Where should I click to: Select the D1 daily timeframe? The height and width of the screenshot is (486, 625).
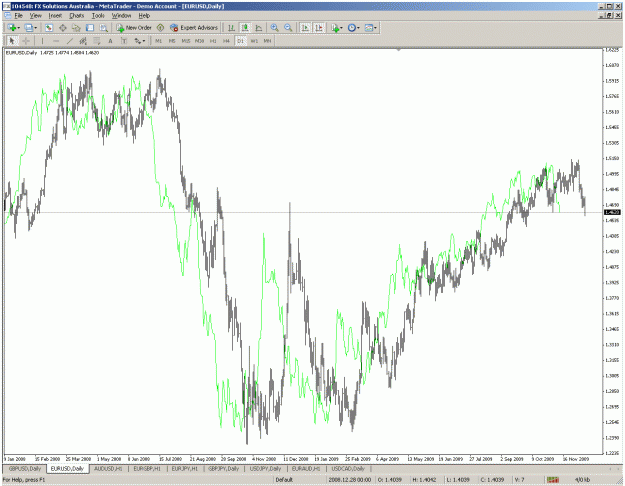(240, 41)
